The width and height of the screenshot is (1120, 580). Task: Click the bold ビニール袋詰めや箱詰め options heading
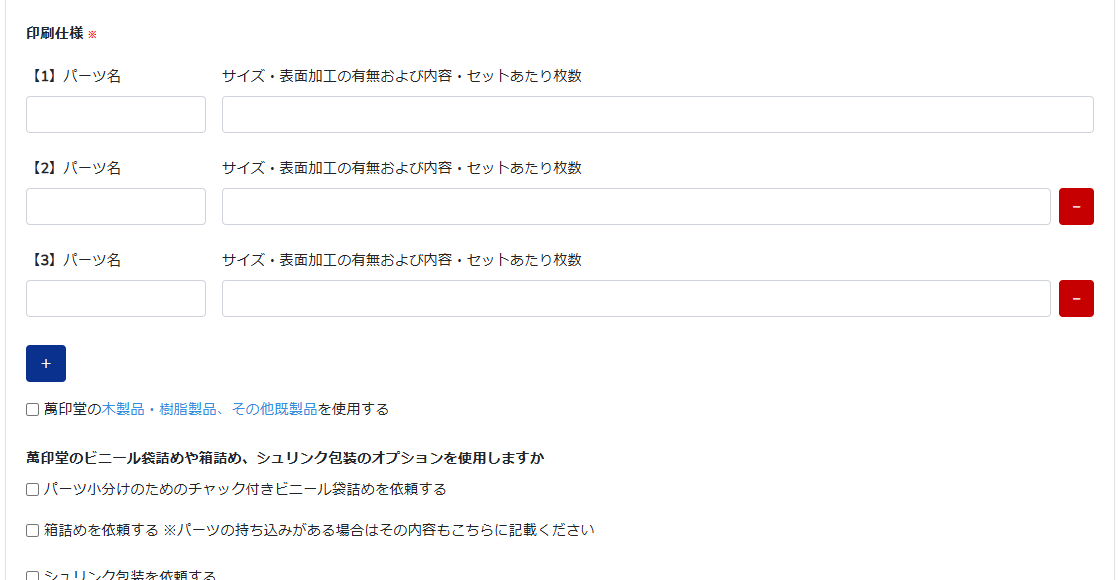286,458
